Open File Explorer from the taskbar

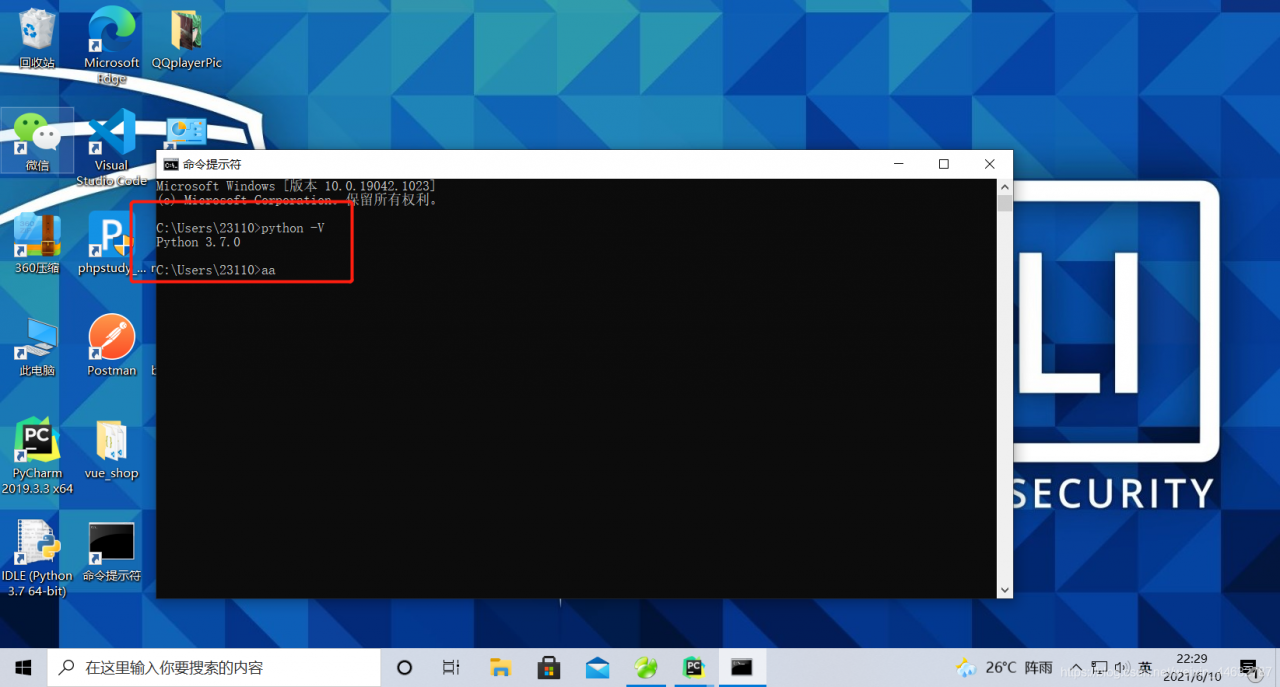pos(500,667)
